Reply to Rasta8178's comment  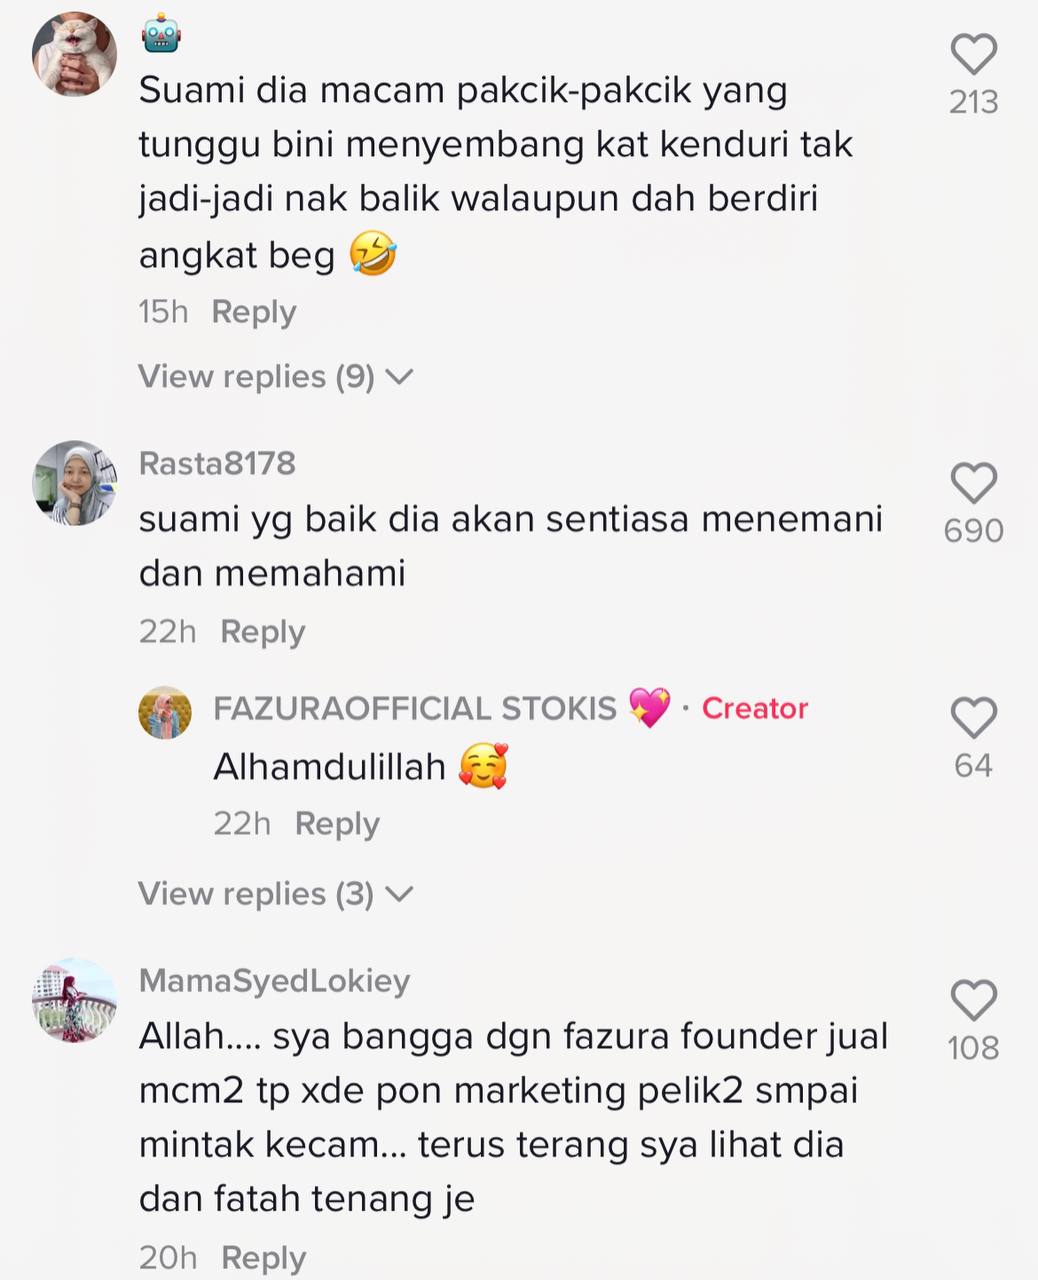pos(262,632)
